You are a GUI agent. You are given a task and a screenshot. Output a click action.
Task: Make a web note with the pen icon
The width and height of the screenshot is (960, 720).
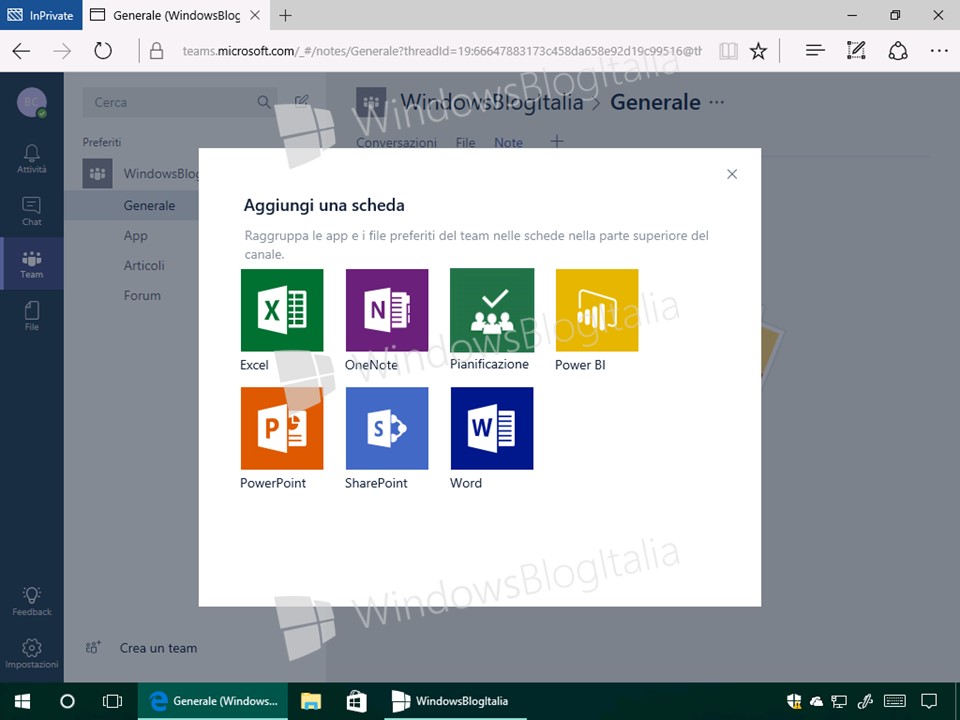856,51
